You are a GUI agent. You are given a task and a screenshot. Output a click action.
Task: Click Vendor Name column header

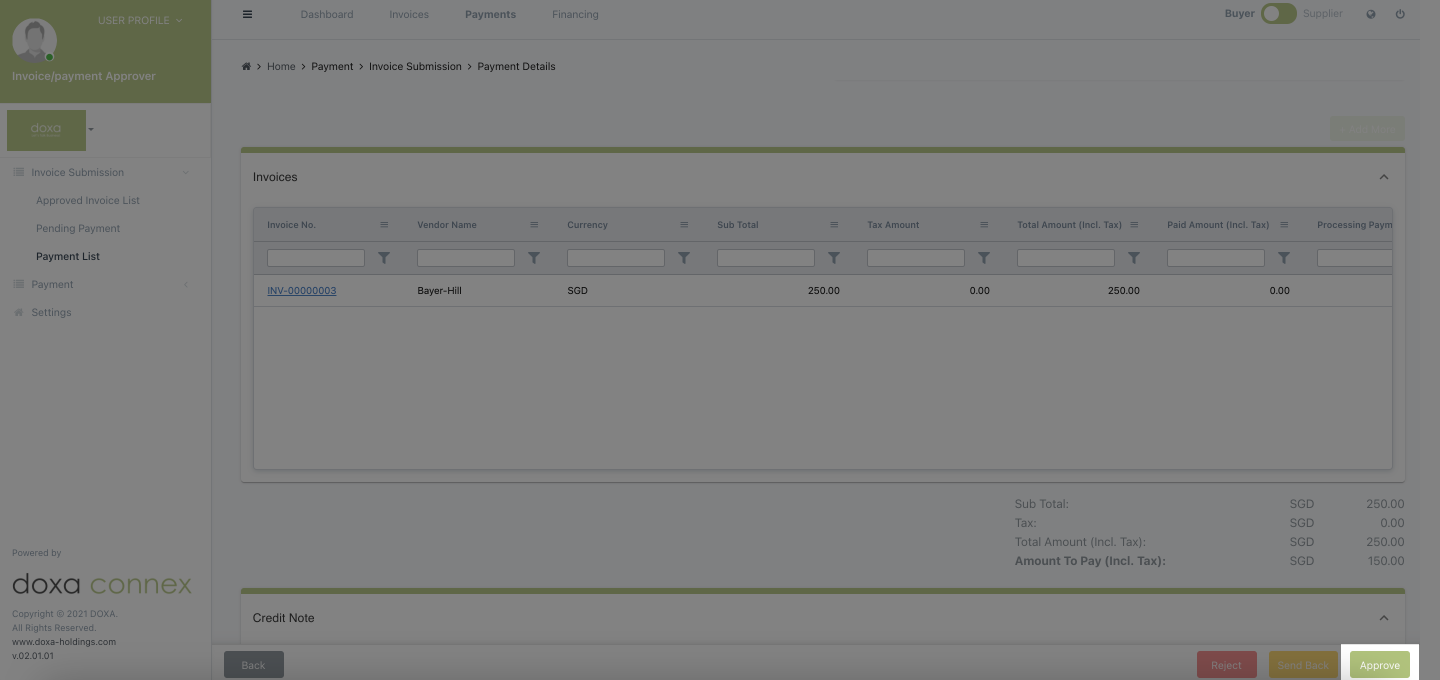[447, 225]
